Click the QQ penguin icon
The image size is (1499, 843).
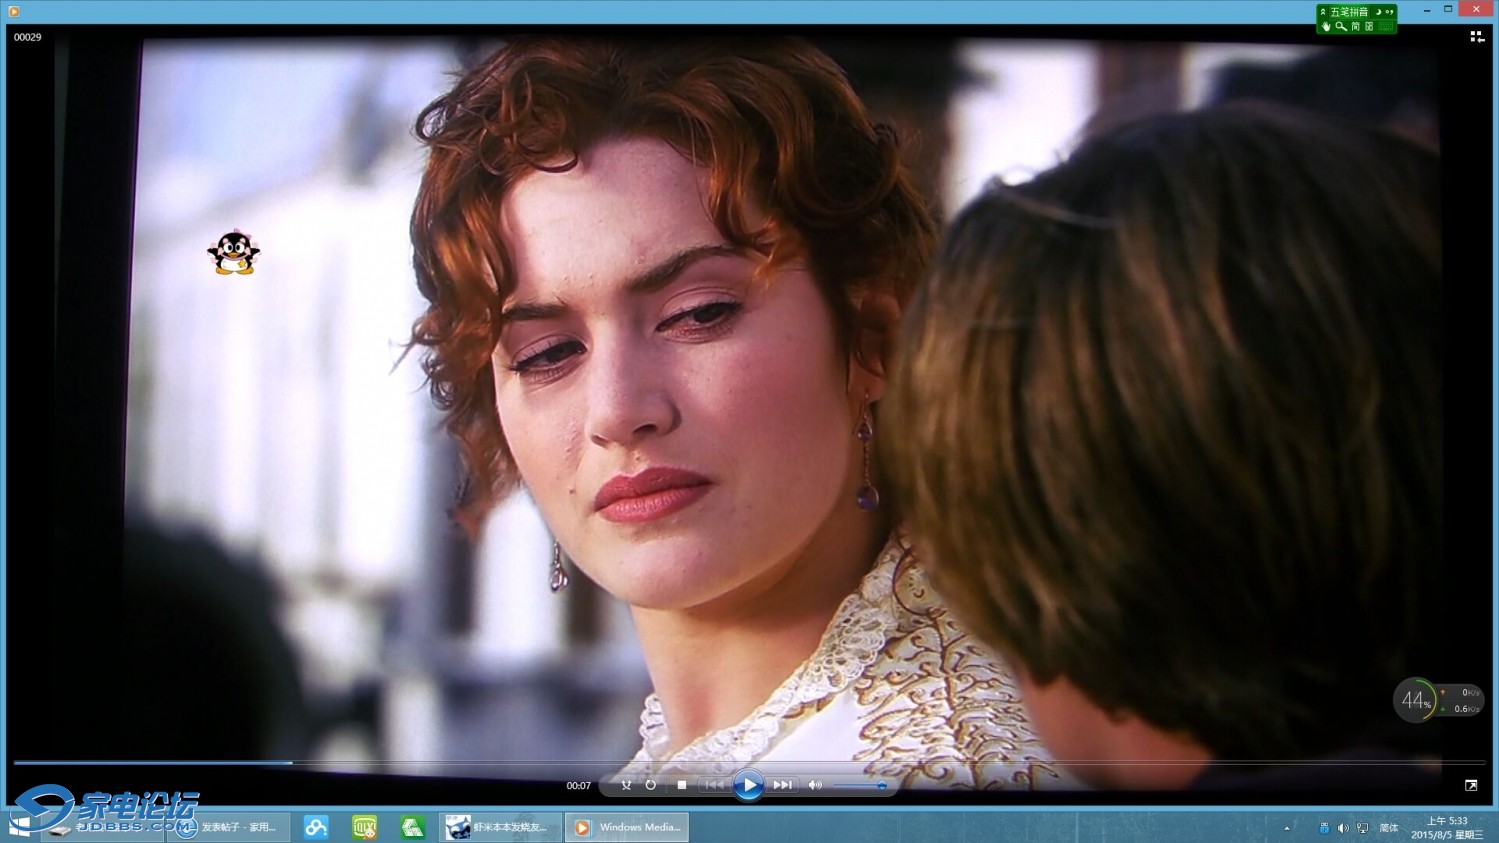click(x=233, y=252)
